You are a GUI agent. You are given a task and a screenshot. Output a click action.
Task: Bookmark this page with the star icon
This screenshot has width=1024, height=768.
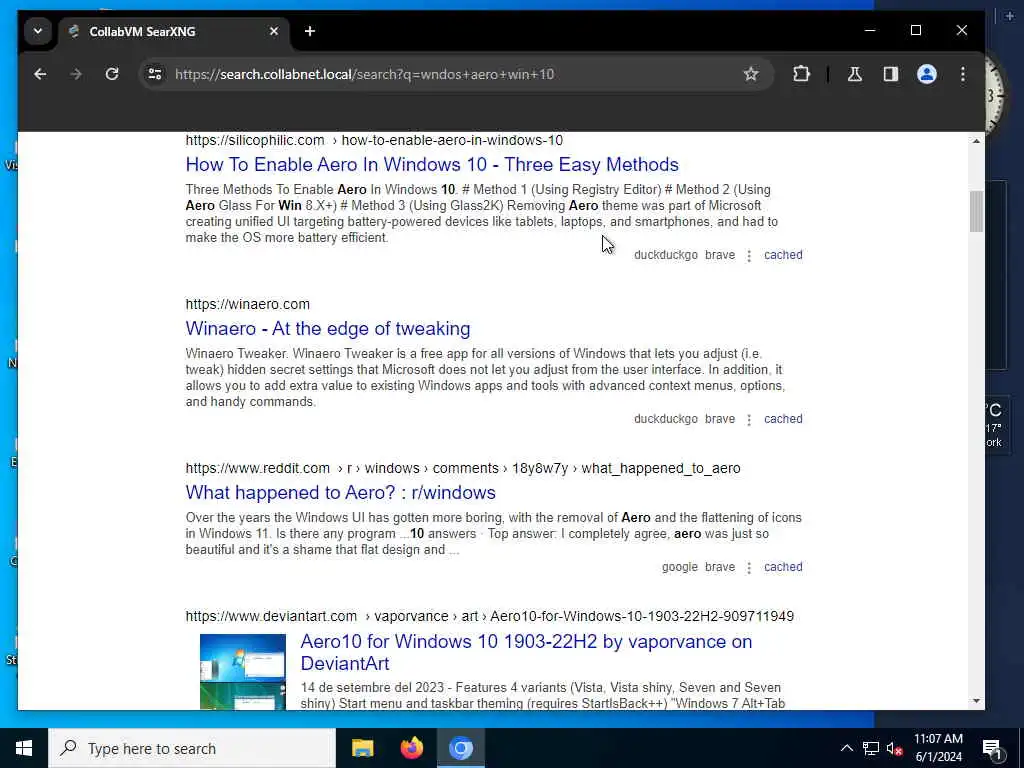(x=751, y=74)
